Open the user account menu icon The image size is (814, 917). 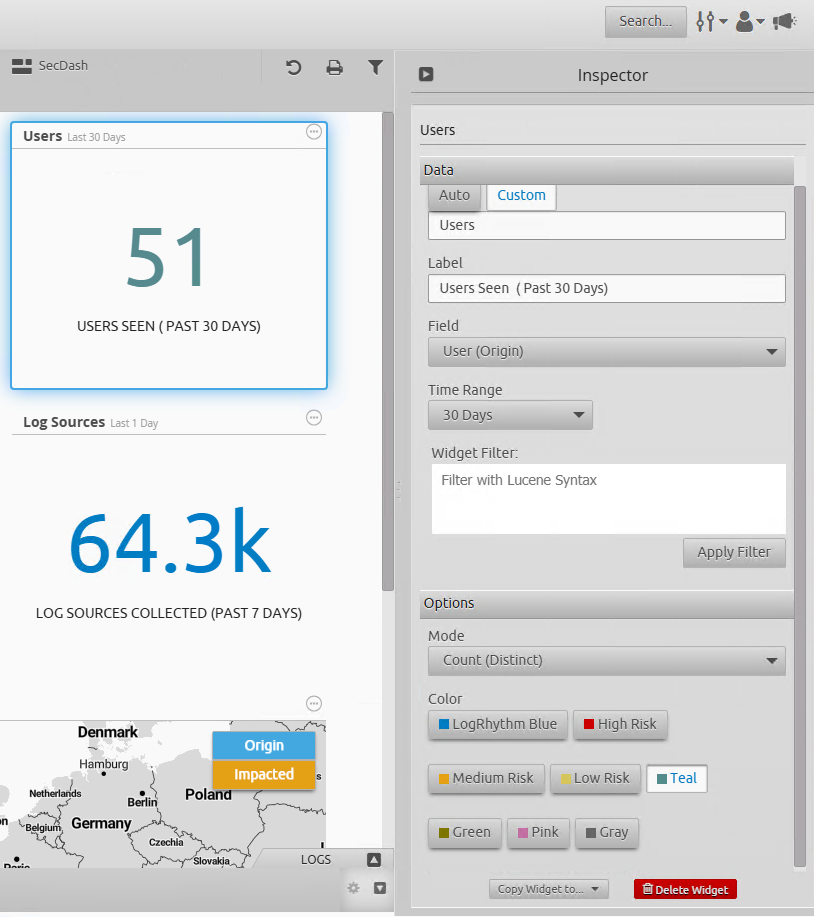coord(749,21)
